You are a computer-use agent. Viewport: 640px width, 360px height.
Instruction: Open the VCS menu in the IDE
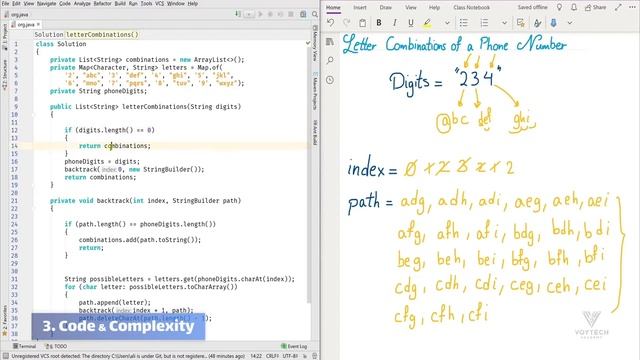160,3
